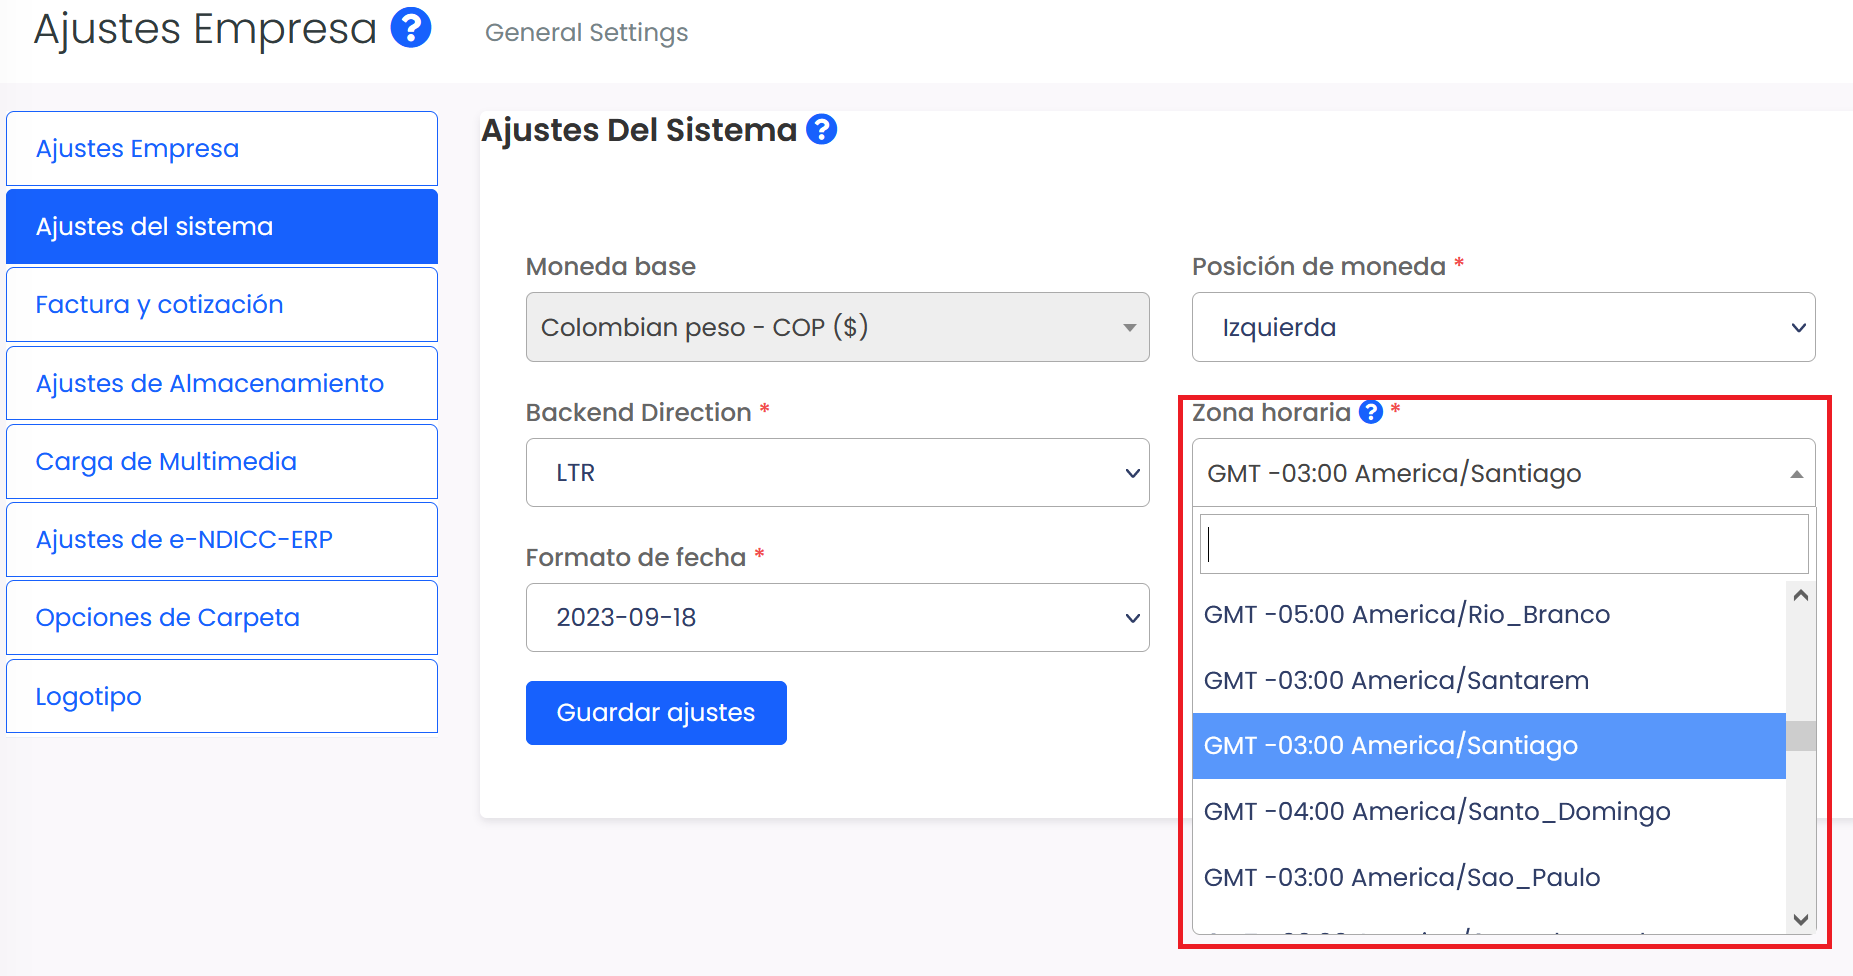Switch to Carga de Multimedia tab
The height and width of the screenshot is (976, 1853).
pyautogui.click(x=222, y=462)
